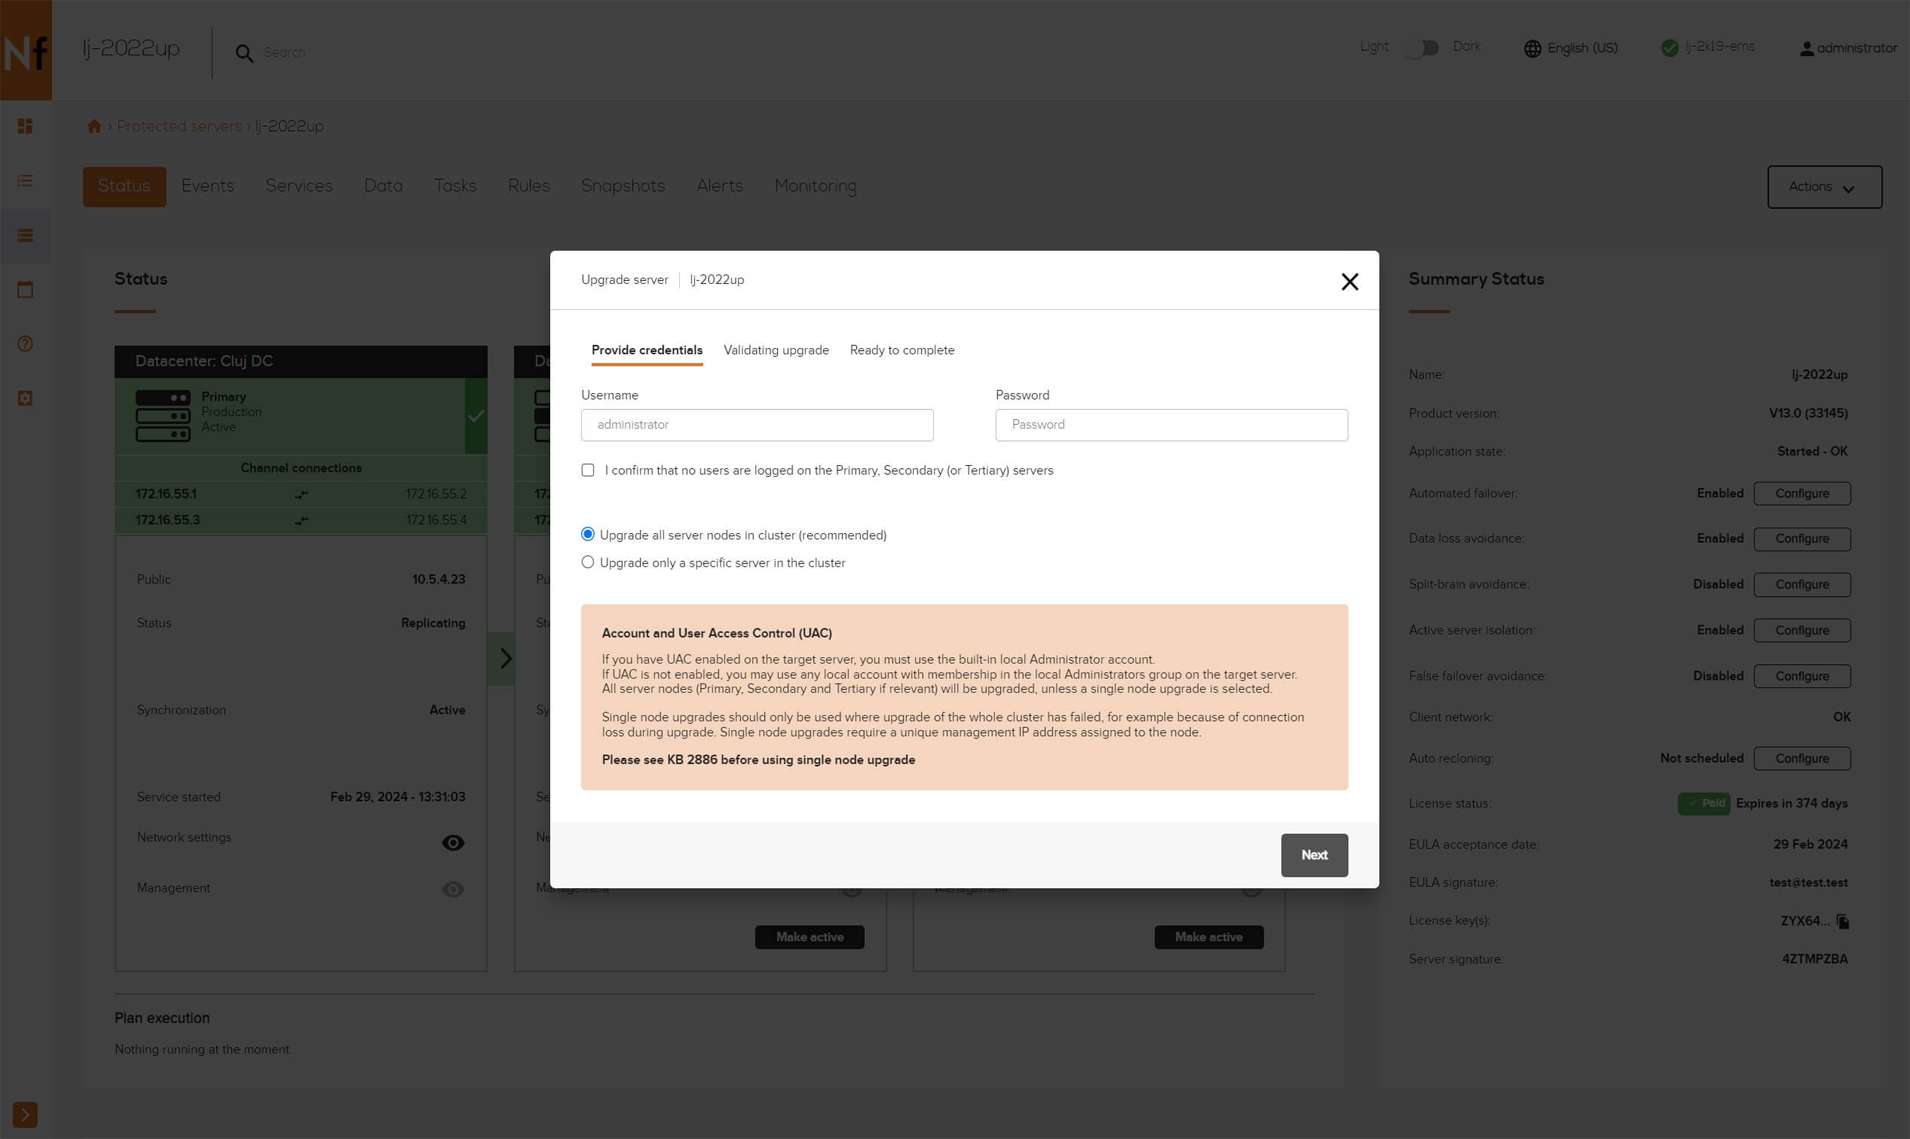
Task: Select the Ready to complete step
Action: (902, 351)
